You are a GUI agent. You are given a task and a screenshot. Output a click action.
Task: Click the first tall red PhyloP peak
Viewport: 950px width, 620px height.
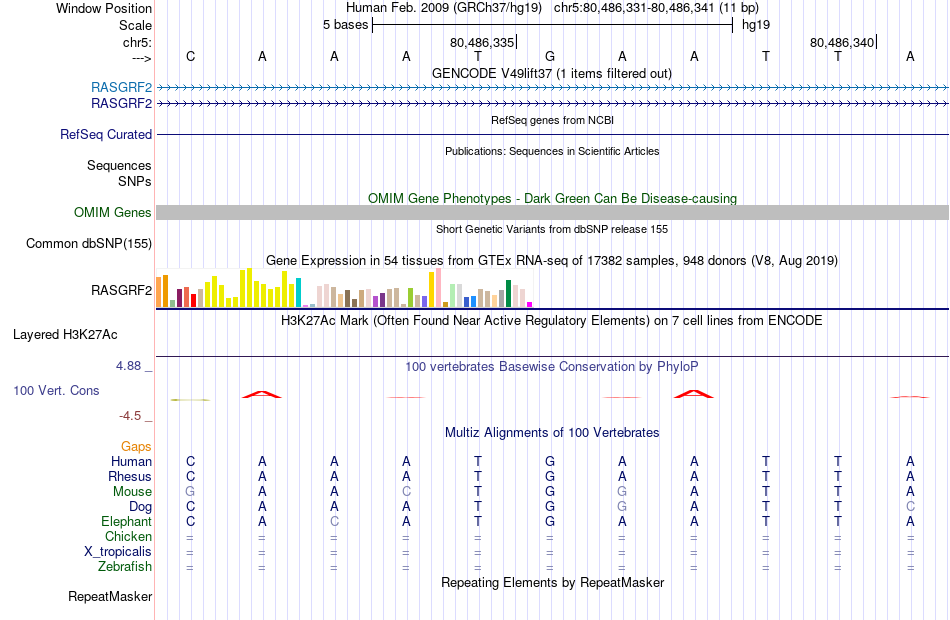pos(262,395)
